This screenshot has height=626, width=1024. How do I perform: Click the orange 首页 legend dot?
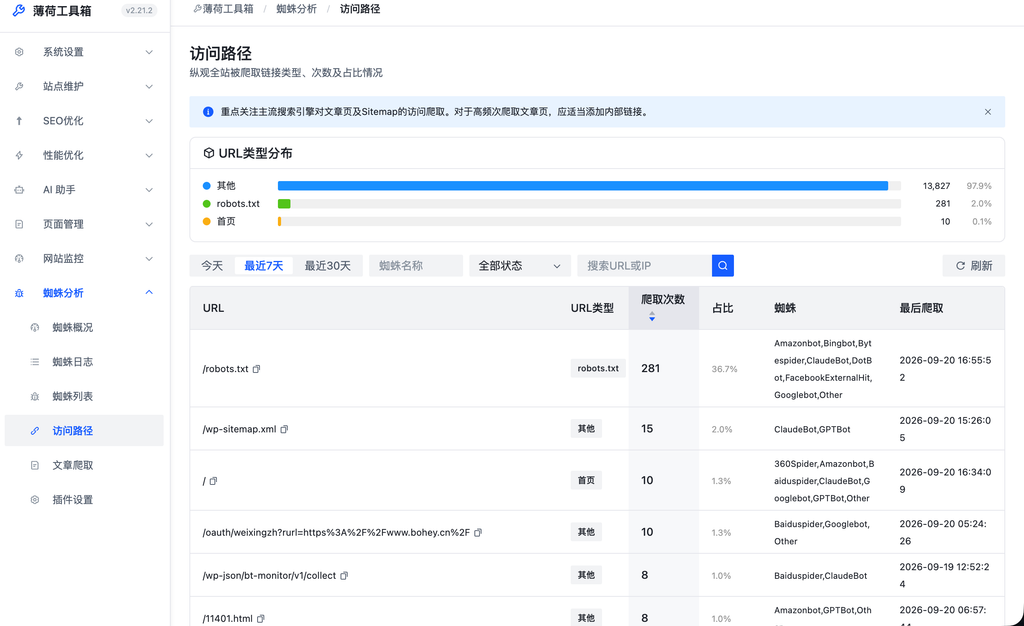[x=206, y=222]
